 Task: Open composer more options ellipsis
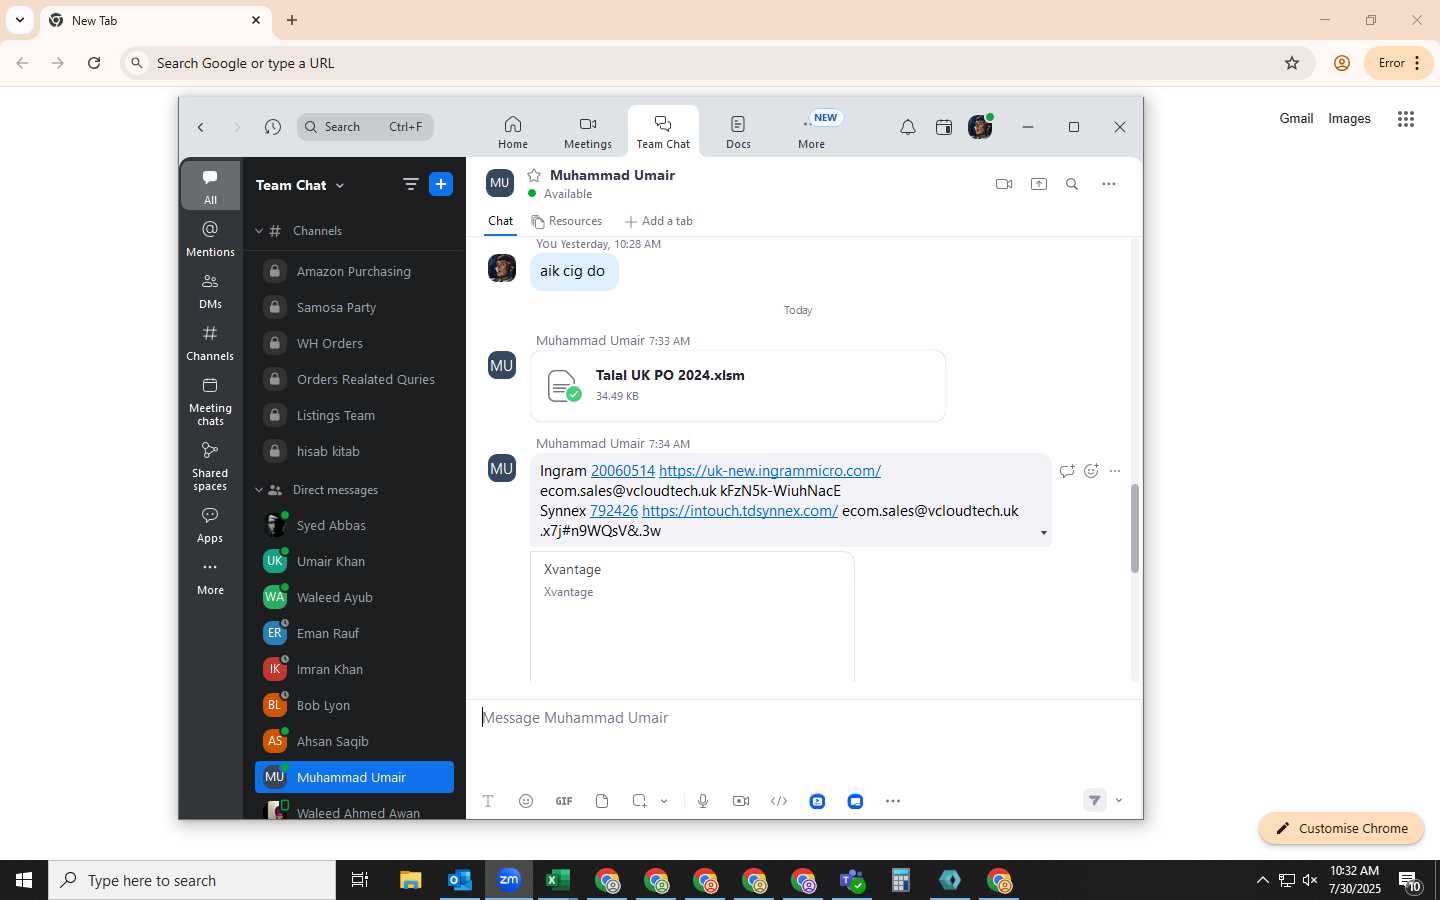(893, 801)
